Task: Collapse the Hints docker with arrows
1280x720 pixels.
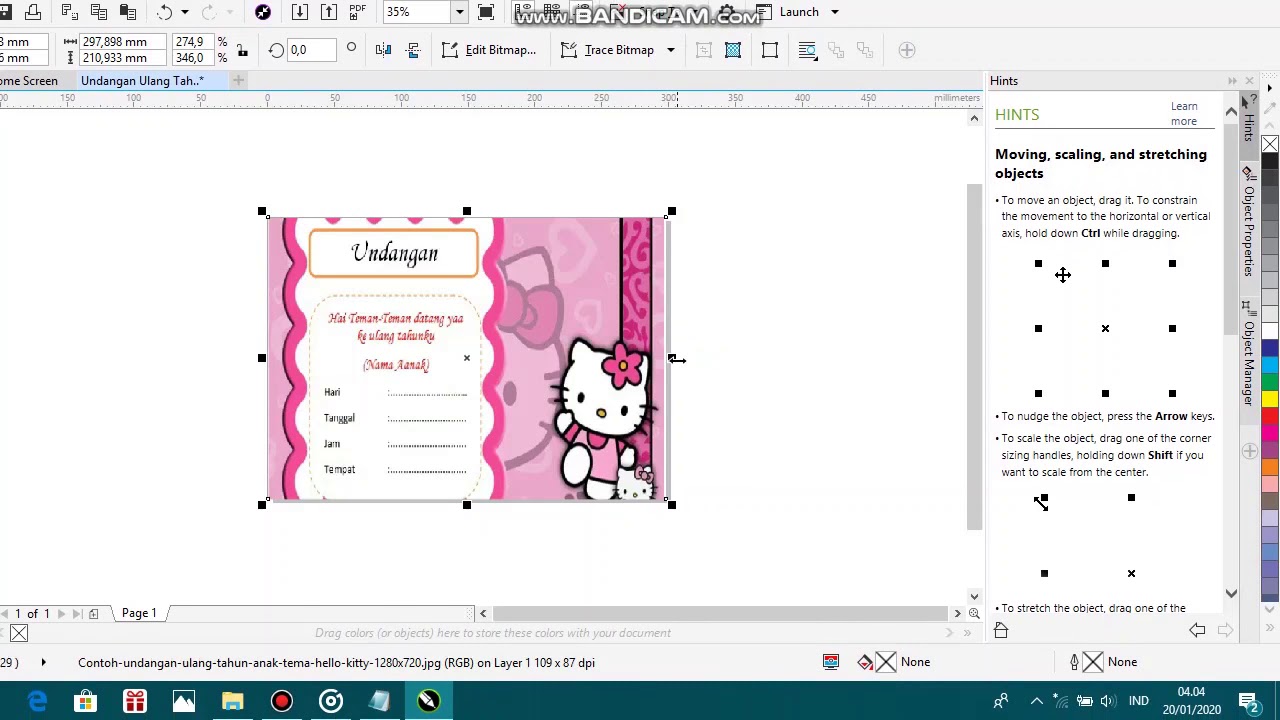Action: coord(1232,81)
